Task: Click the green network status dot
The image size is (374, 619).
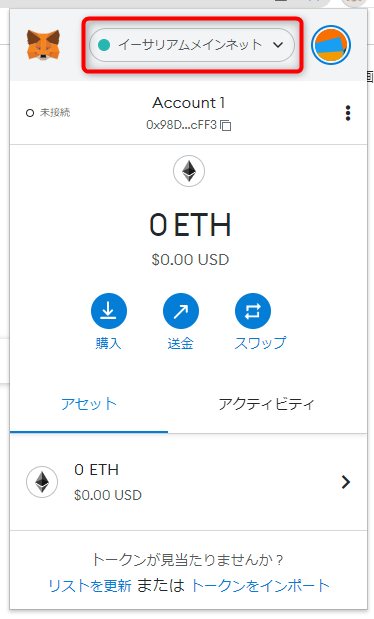Action: pos(104,45)
